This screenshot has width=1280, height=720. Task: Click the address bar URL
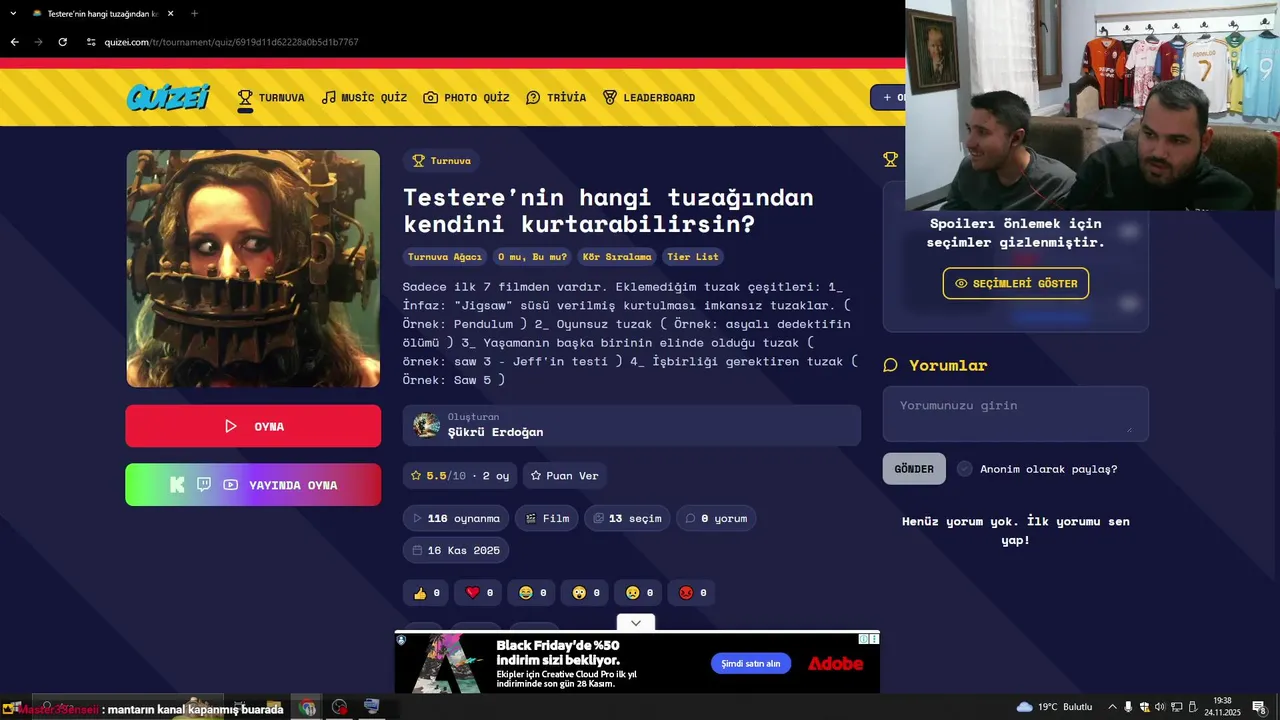[231, 42]
